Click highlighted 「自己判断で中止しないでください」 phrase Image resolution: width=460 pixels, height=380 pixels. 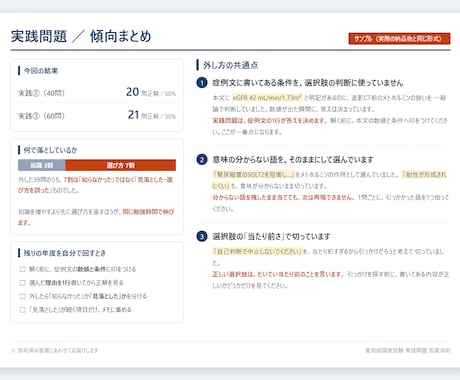pyautogui.click(x=257, y=251)
